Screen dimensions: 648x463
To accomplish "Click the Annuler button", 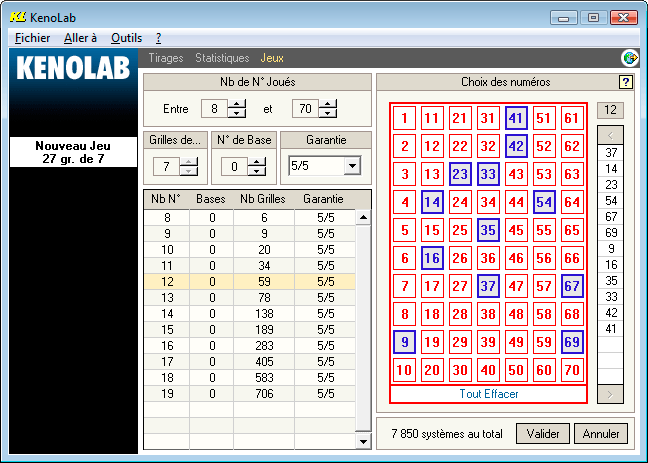I will click(x=601, y=434).
